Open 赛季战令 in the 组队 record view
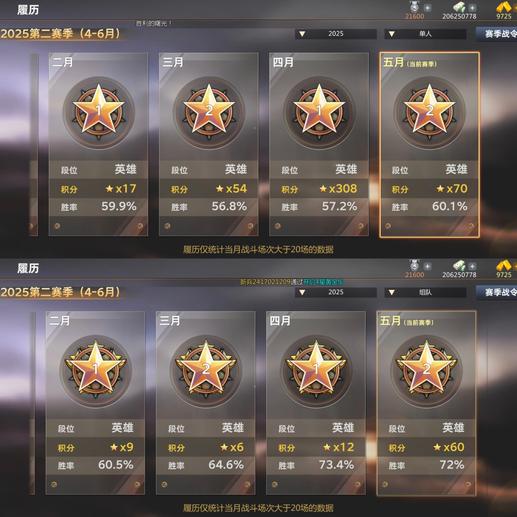The width and height of the screenshot is (517, 517). [498, 292]
